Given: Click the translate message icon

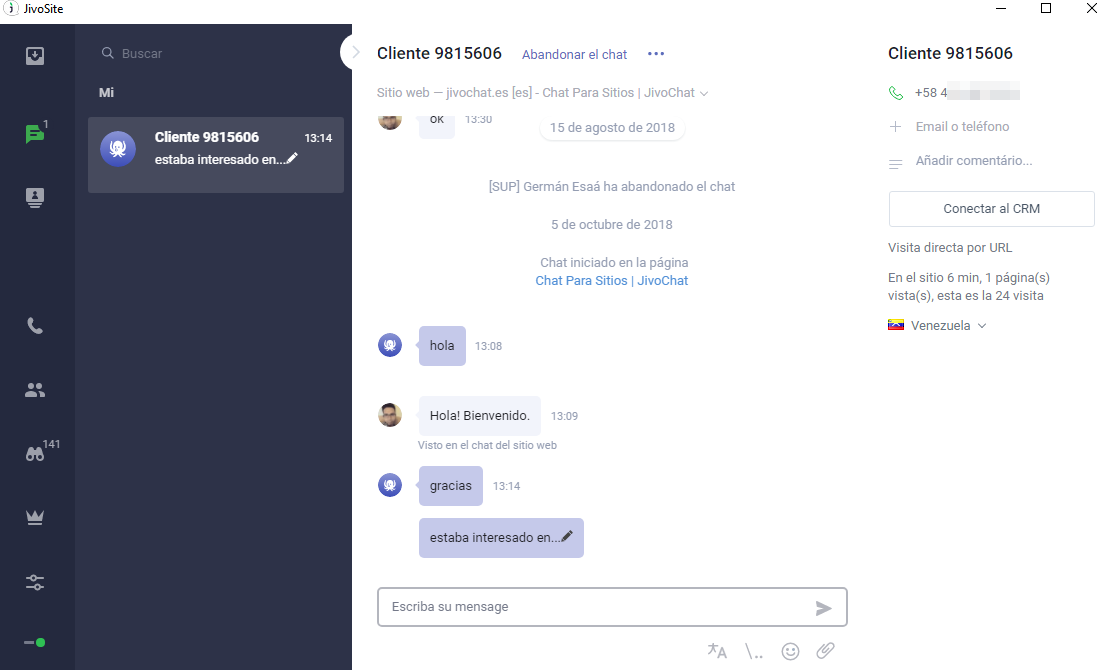Looking at the screenshot, I should pos(717,650).
